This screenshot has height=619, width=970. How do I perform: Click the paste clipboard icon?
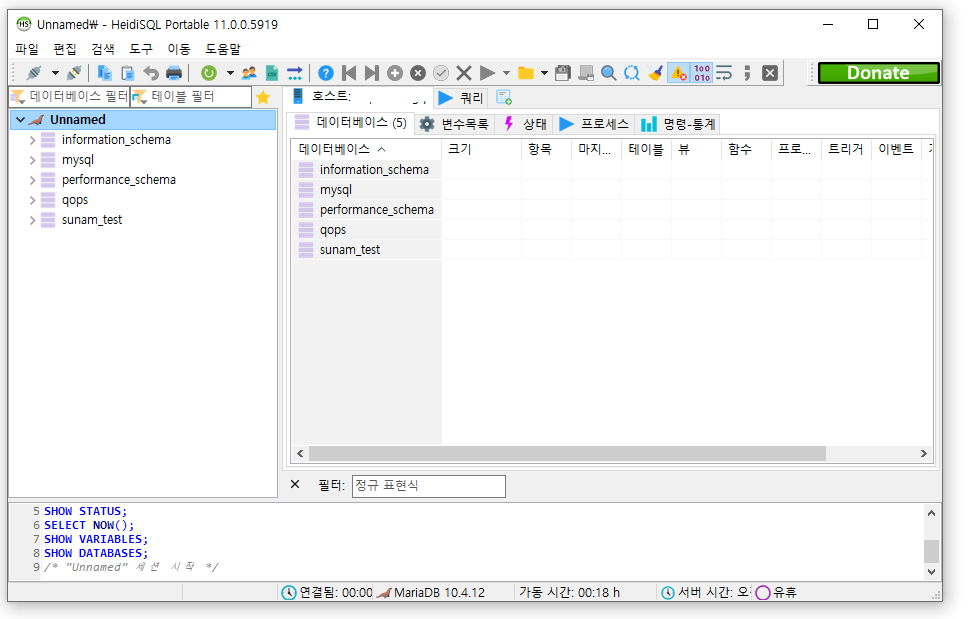coord(128,73)
